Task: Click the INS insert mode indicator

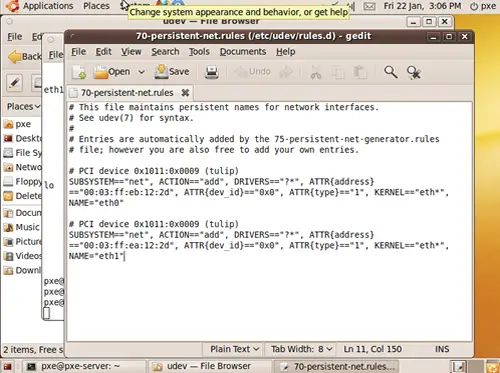Action: click(442, 349)
